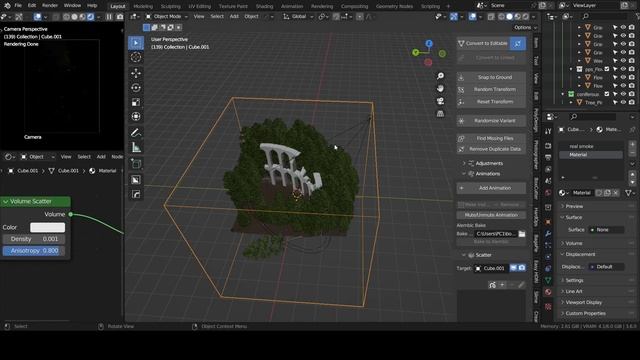
Task: Select the real smoke material slot
Action: [x=590, y=146]
